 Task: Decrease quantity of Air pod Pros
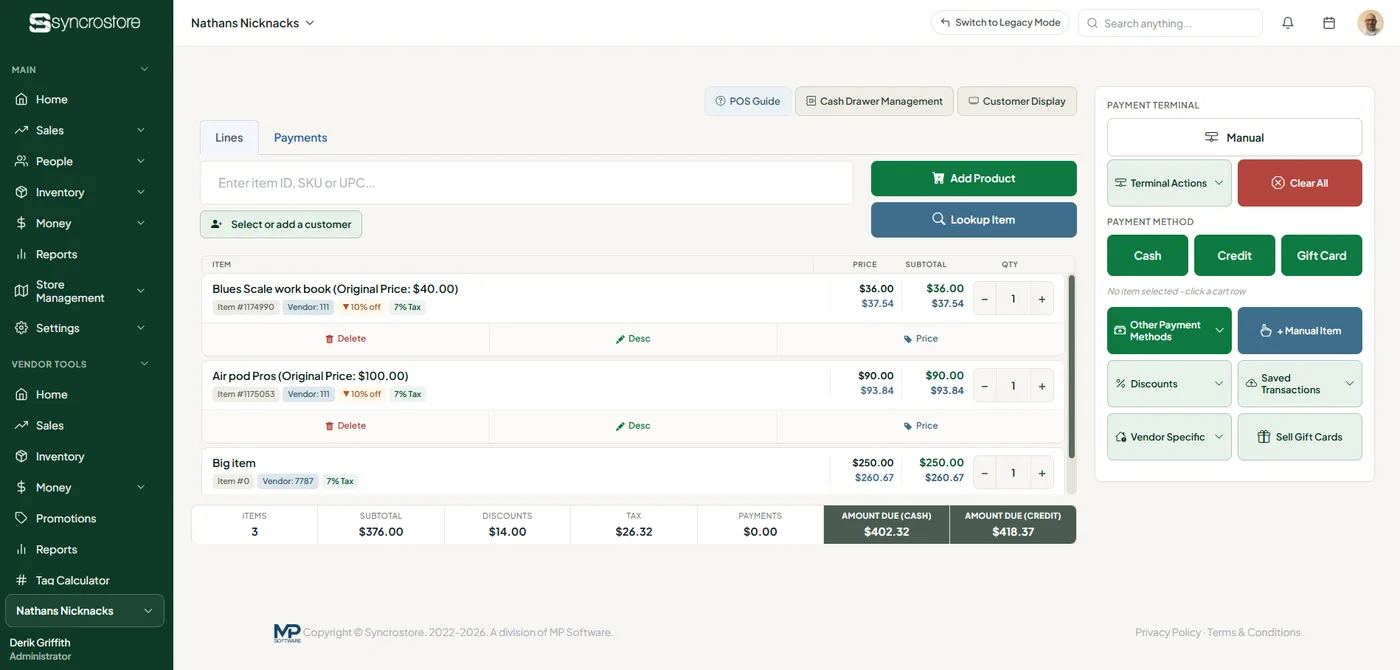click(x=985, y=386)
